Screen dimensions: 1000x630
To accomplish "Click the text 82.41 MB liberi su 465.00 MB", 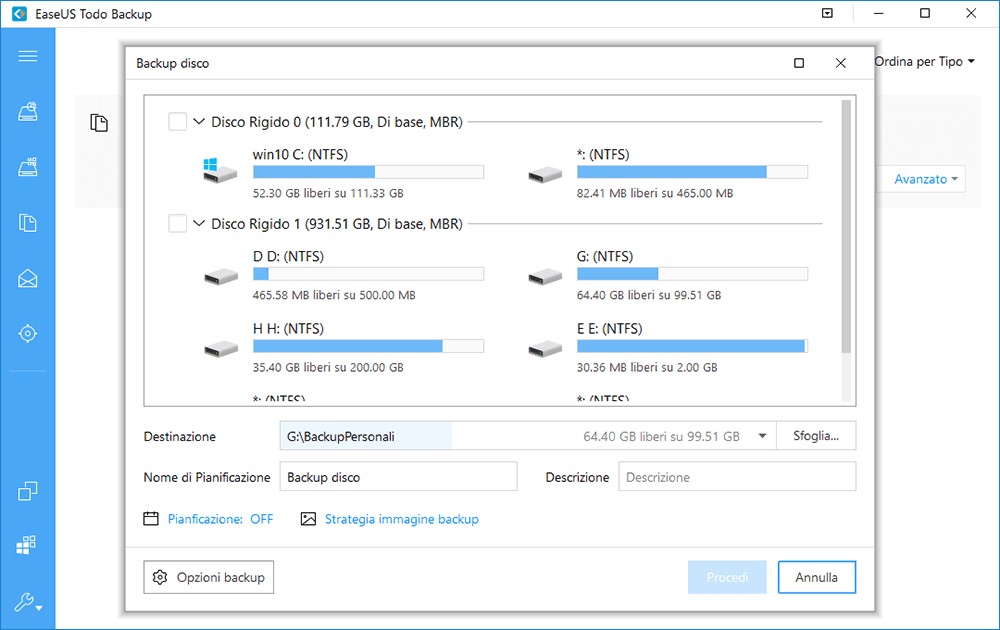I will 655,193.
